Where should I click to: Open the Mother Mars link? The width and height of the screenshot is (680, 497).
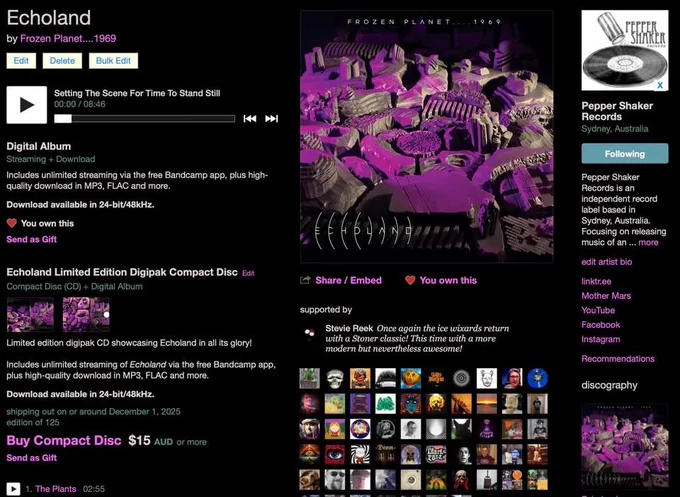[x=606, y=296]
